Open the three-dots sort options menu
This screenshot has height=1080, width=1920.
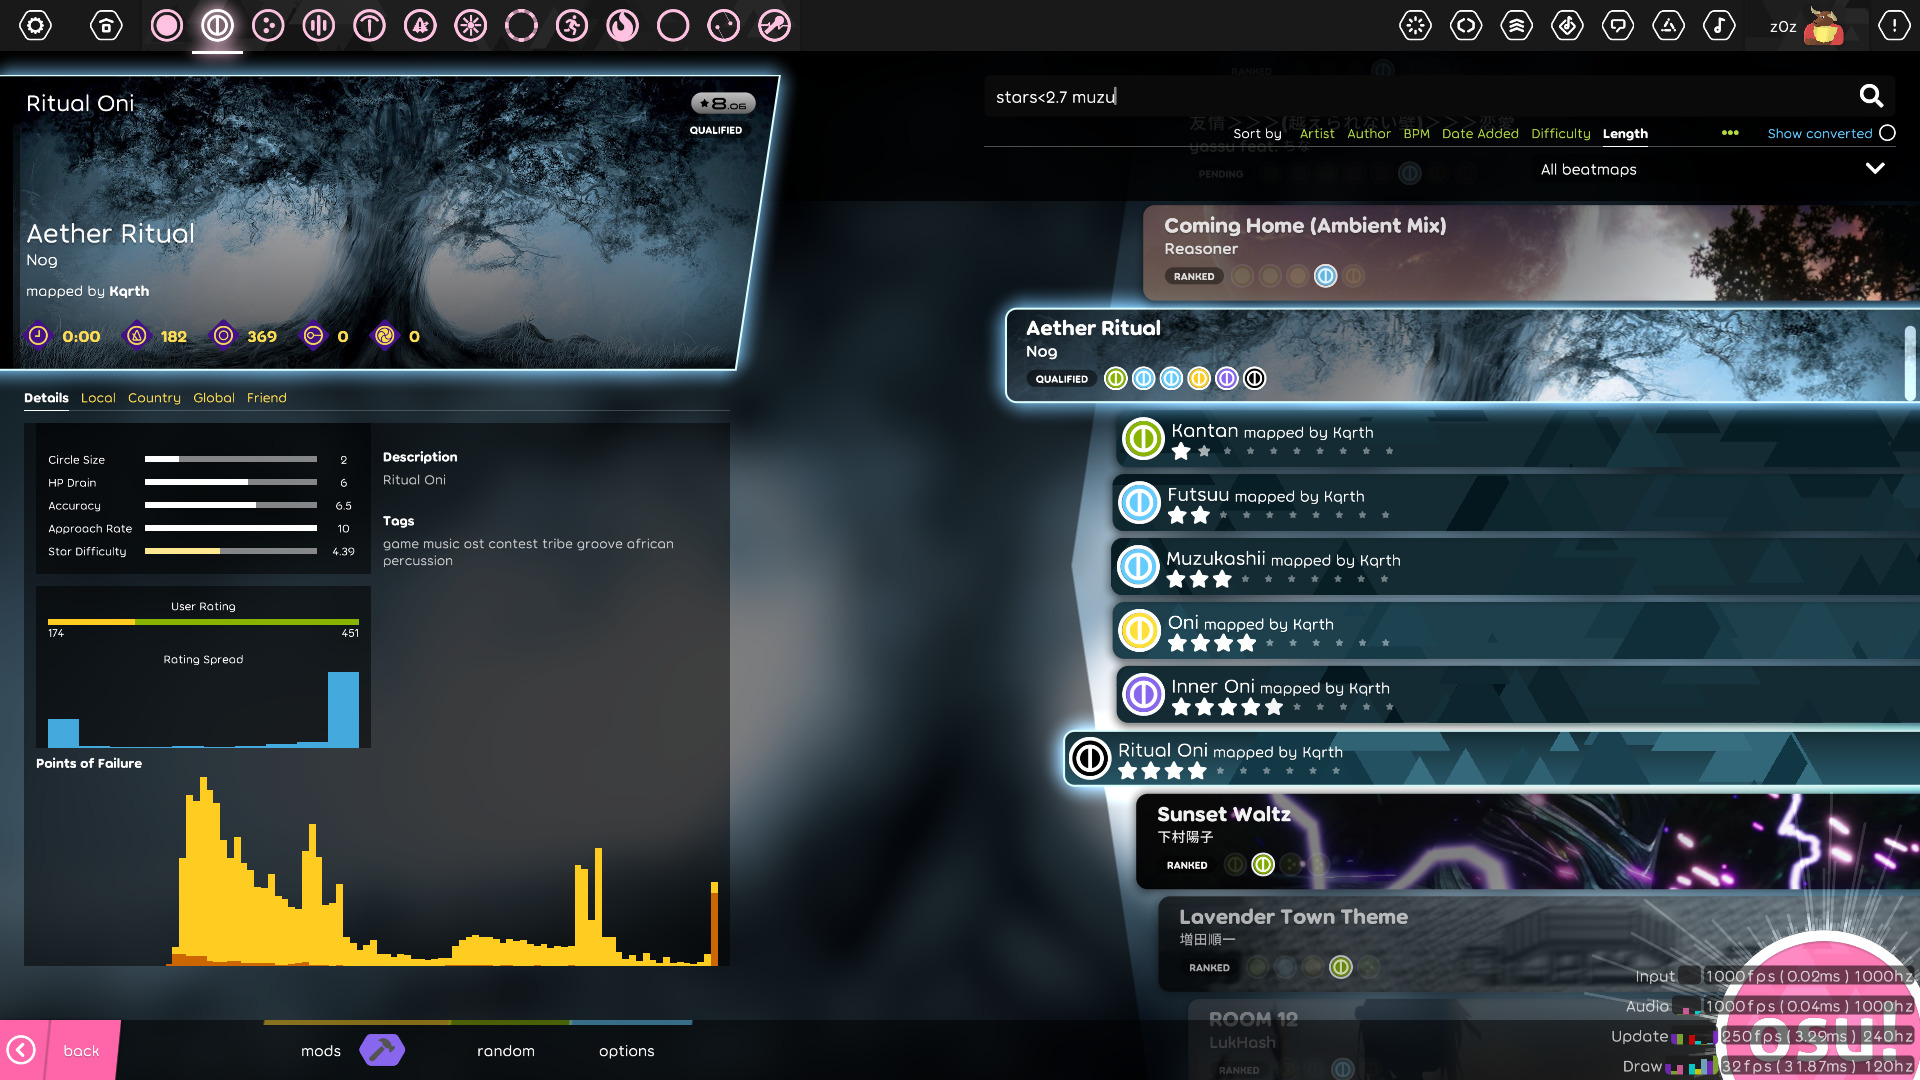click(1730, 133)
